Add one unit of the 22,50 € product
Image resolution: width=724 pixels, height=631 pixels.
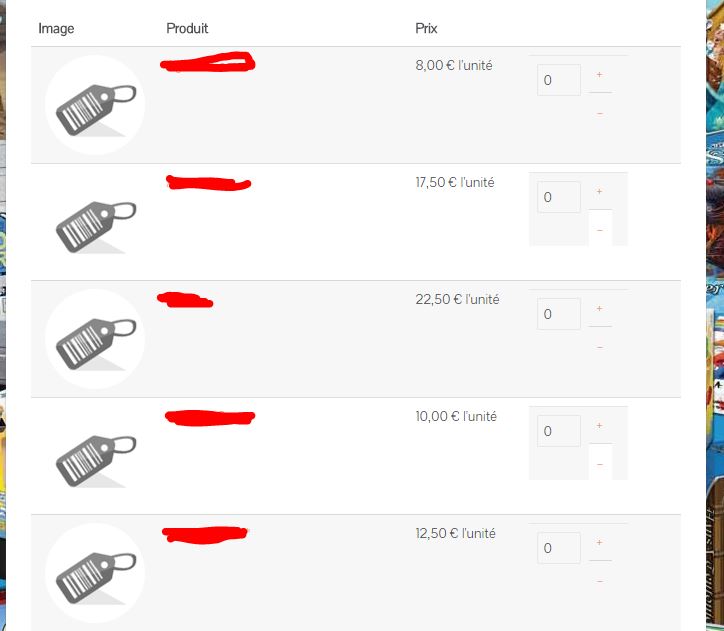[x=600, y=309]
